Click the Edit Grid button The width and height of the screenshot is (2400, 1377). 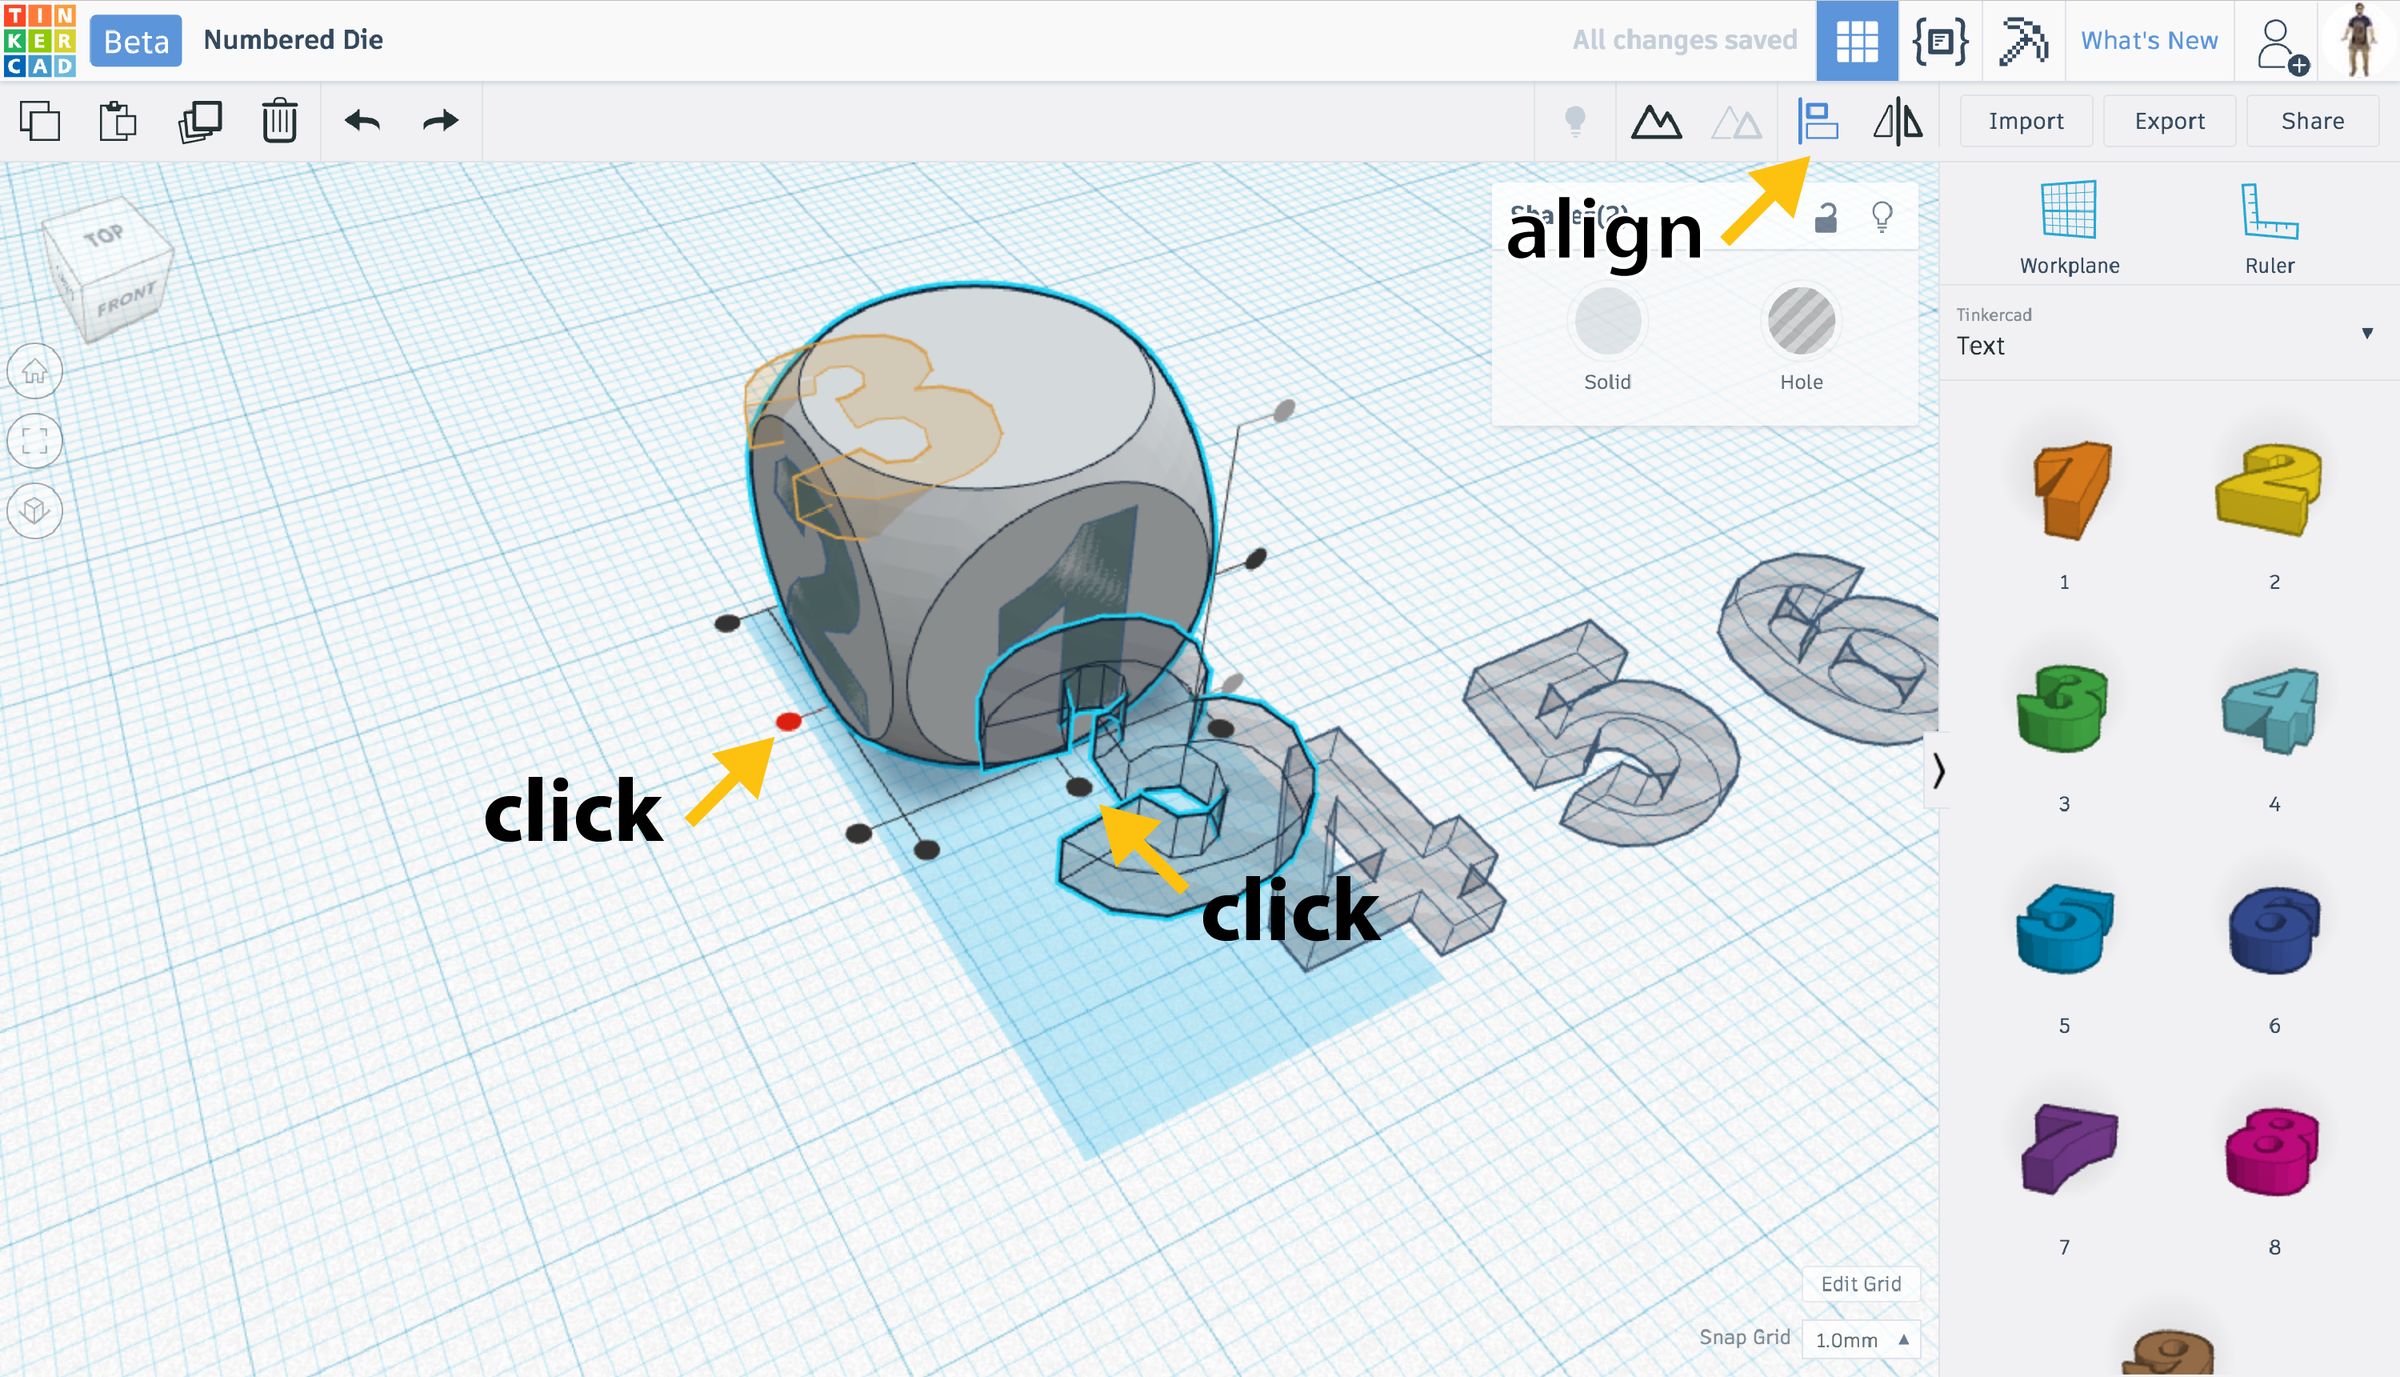coord(1860,1284)
